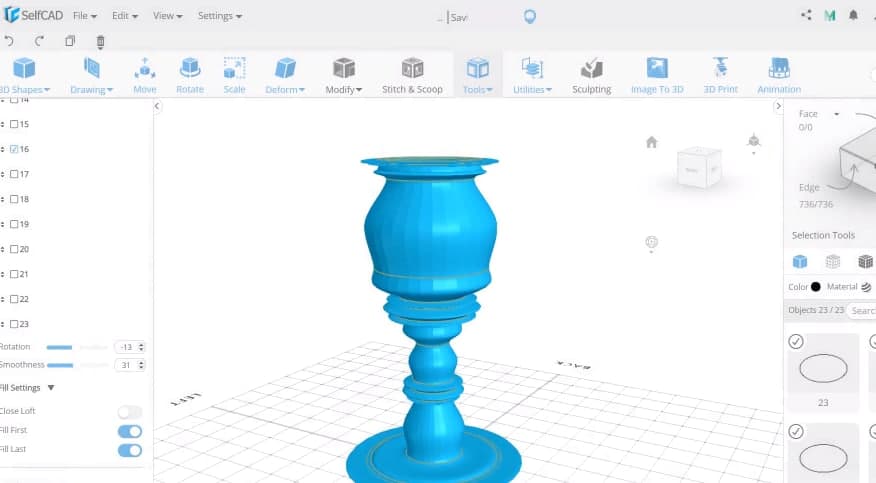Screen dimensions: 876x483
Task: Open the 3D Print tool
Action: (x=721, y=76)
